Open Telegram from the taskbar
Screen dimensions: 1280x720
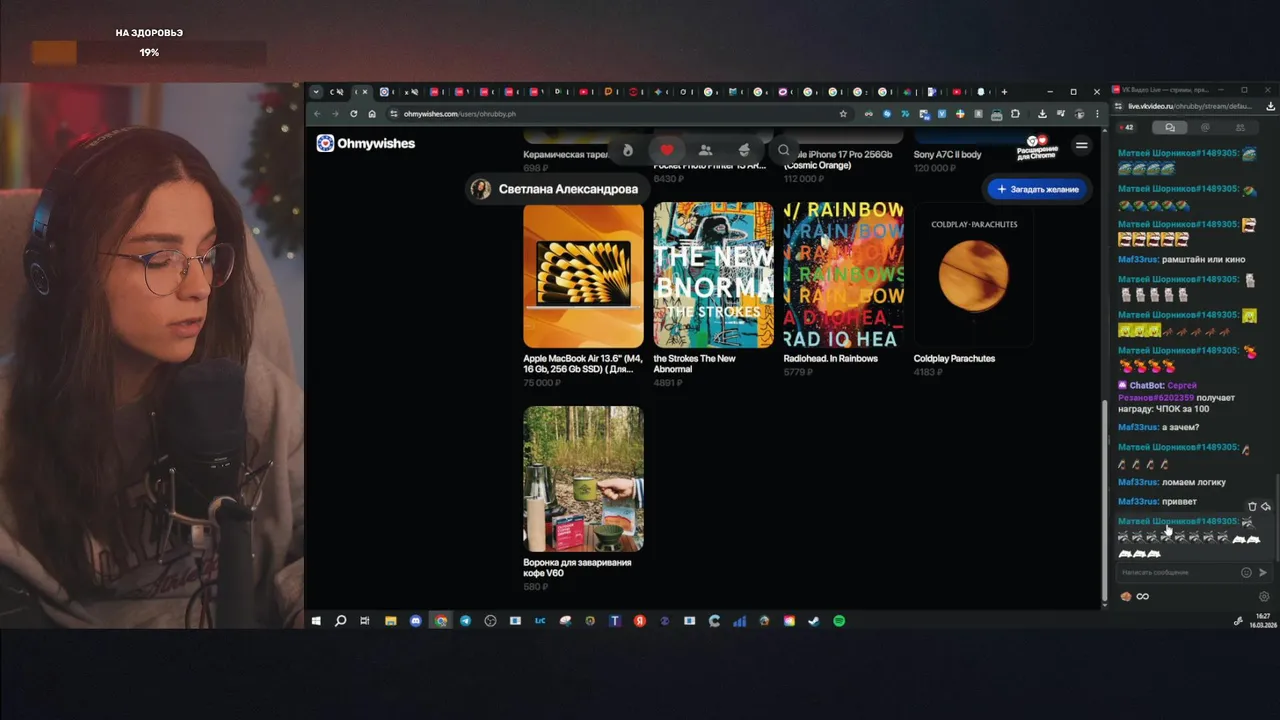coord(465,621)
